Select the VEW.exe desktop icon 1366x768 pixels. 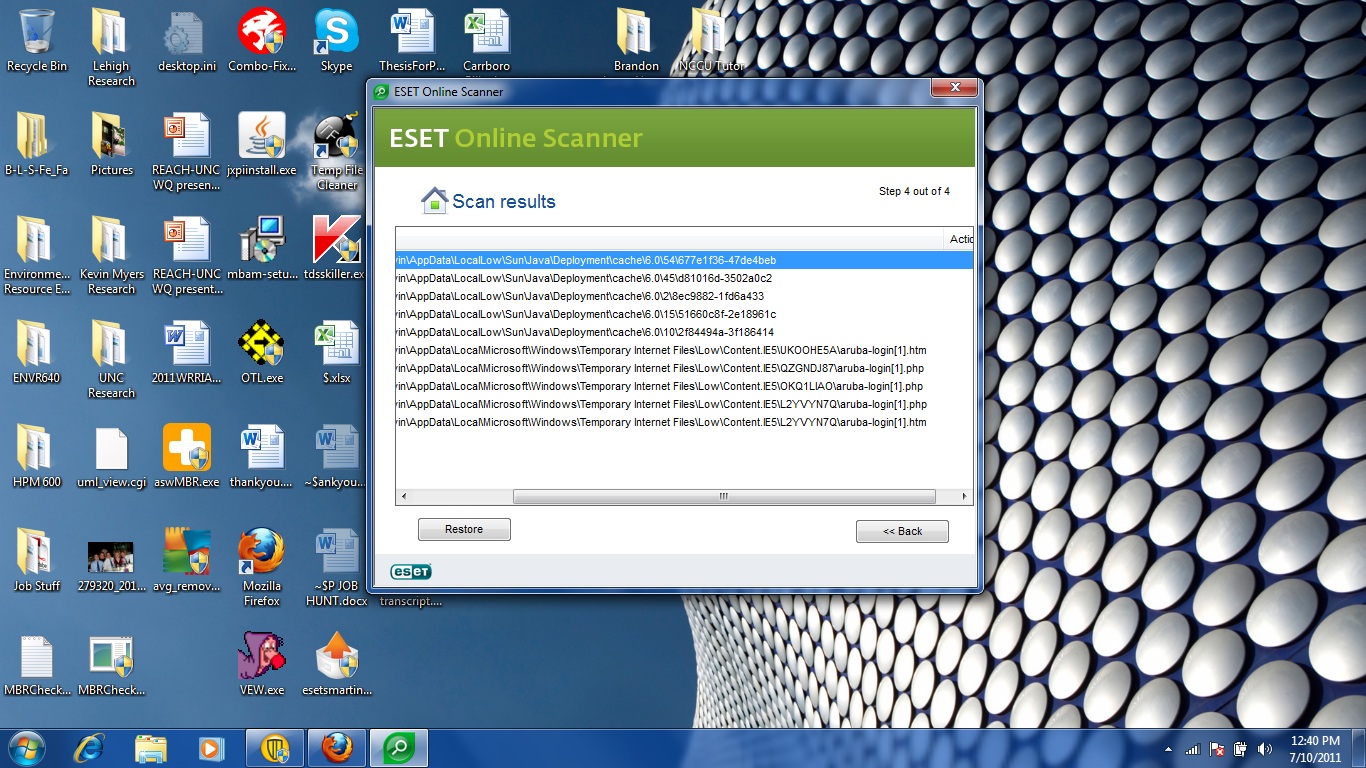262,665
